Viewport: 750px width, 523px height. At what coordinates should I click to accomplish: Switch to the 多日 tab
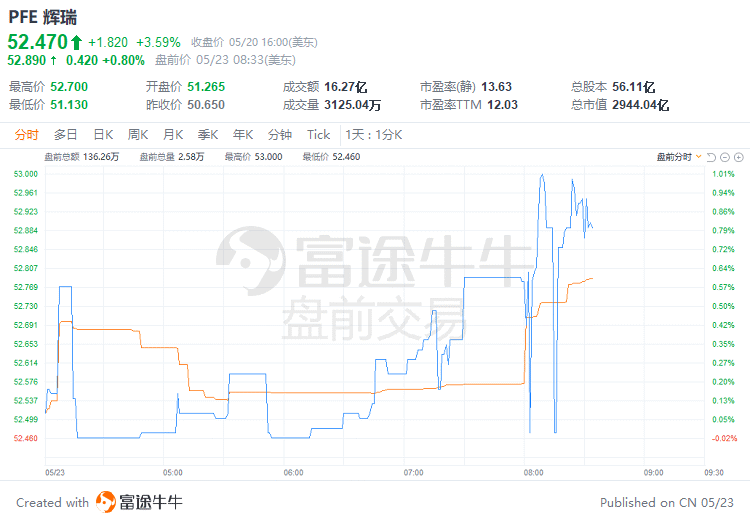(x=66, y=135)
